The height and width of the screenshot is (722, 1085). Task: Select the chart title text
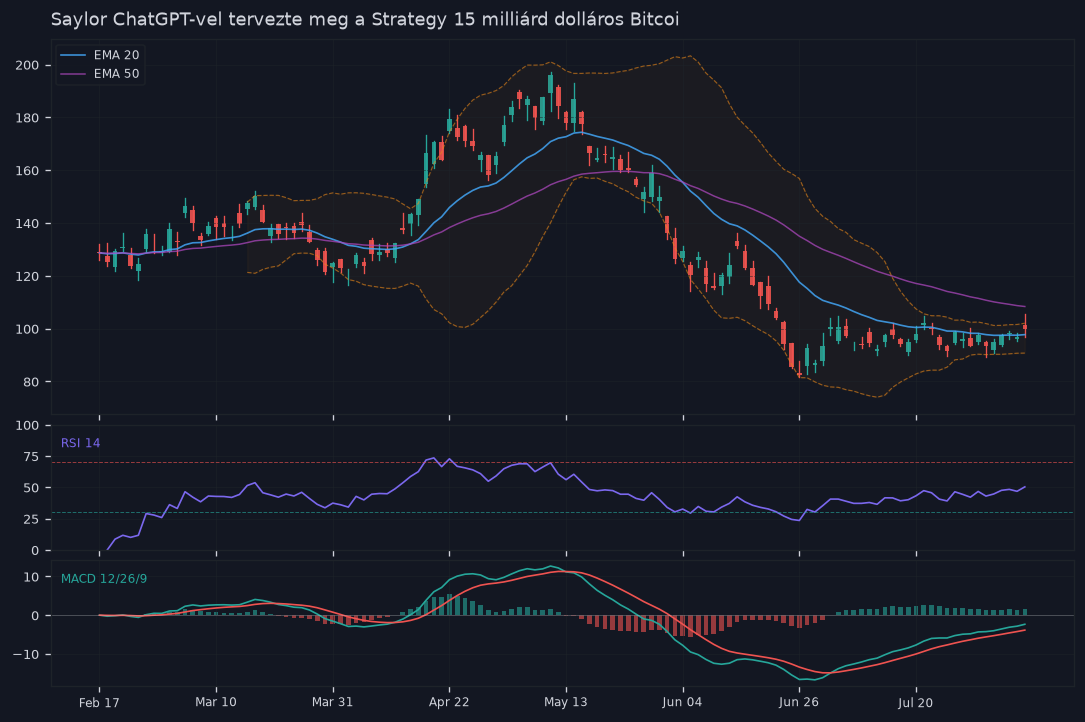[x=365, y=19]
